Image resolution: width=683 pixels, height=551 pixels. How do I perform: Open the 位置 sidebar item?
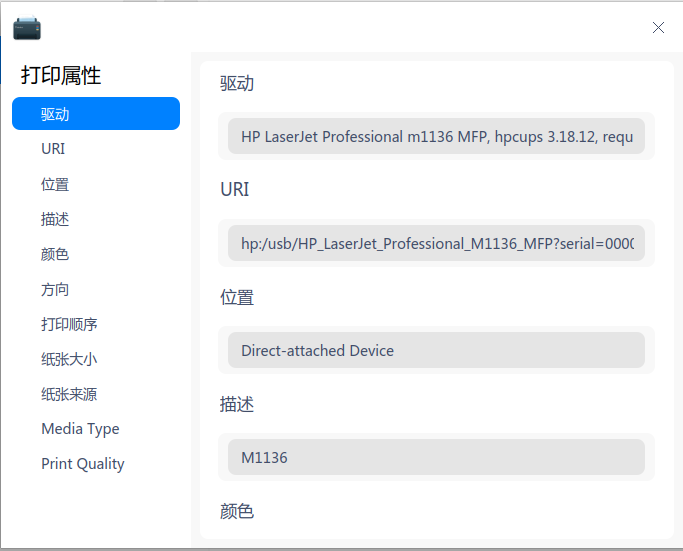(x=55, y=184)
